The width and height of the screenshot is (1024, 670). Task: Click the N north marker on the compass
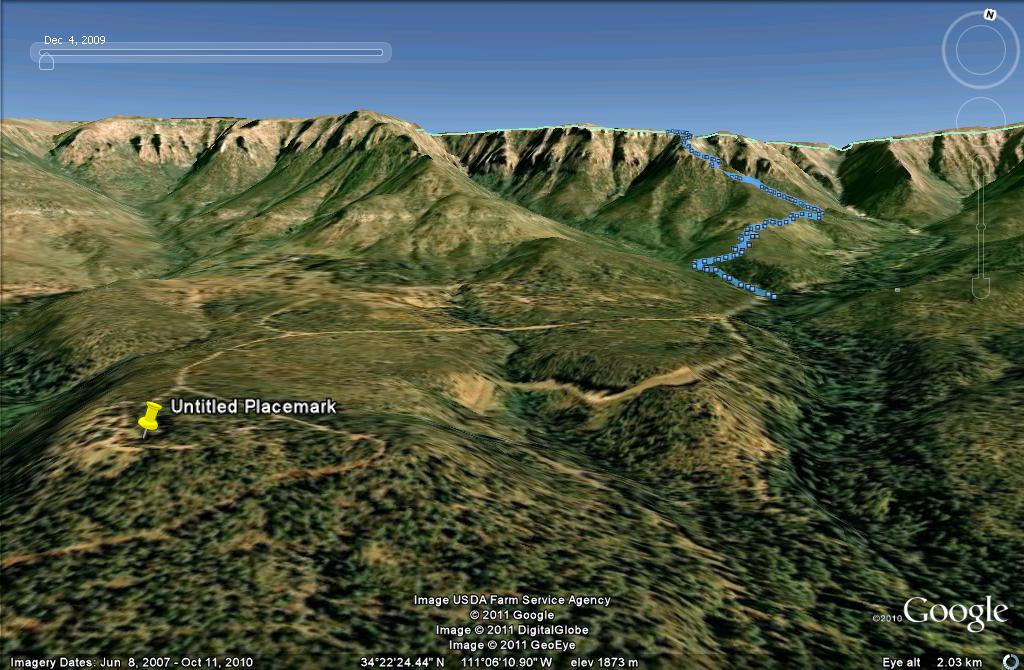989,15
